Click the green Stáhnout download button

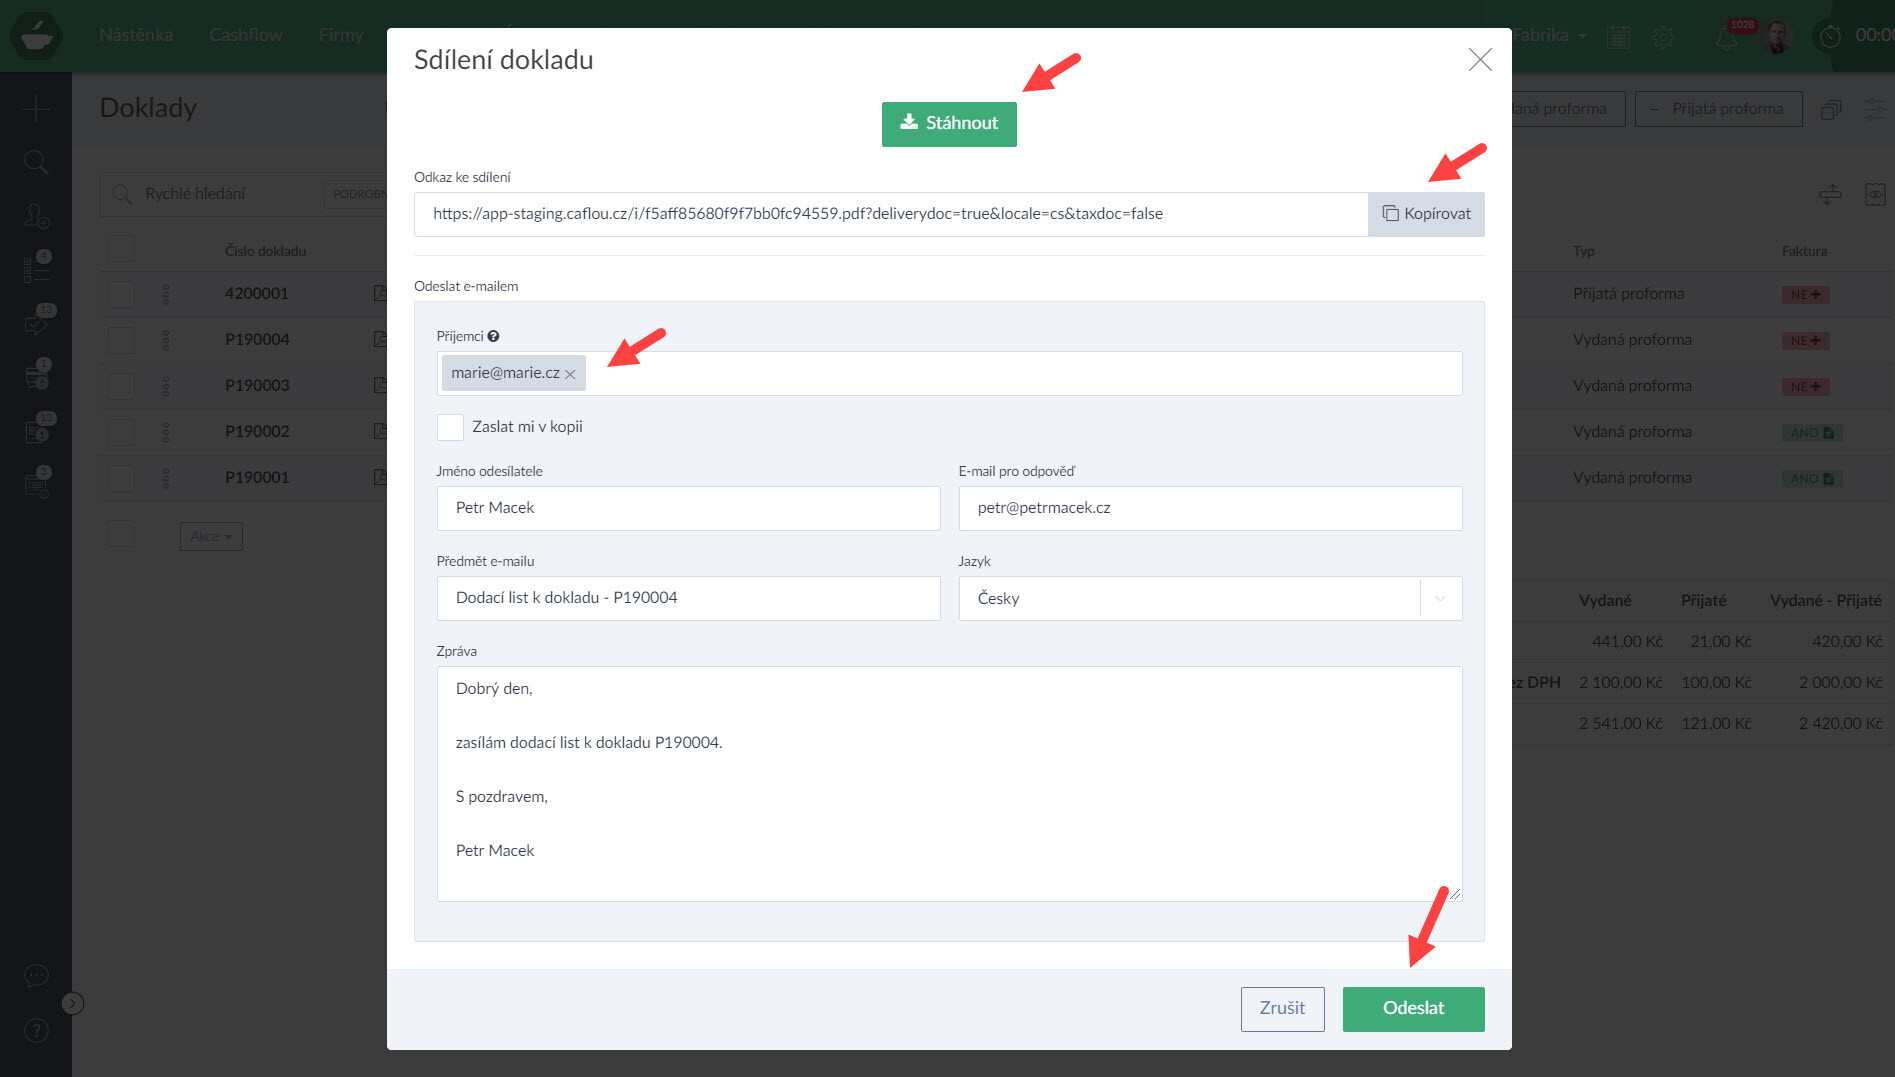click(948, 124)
